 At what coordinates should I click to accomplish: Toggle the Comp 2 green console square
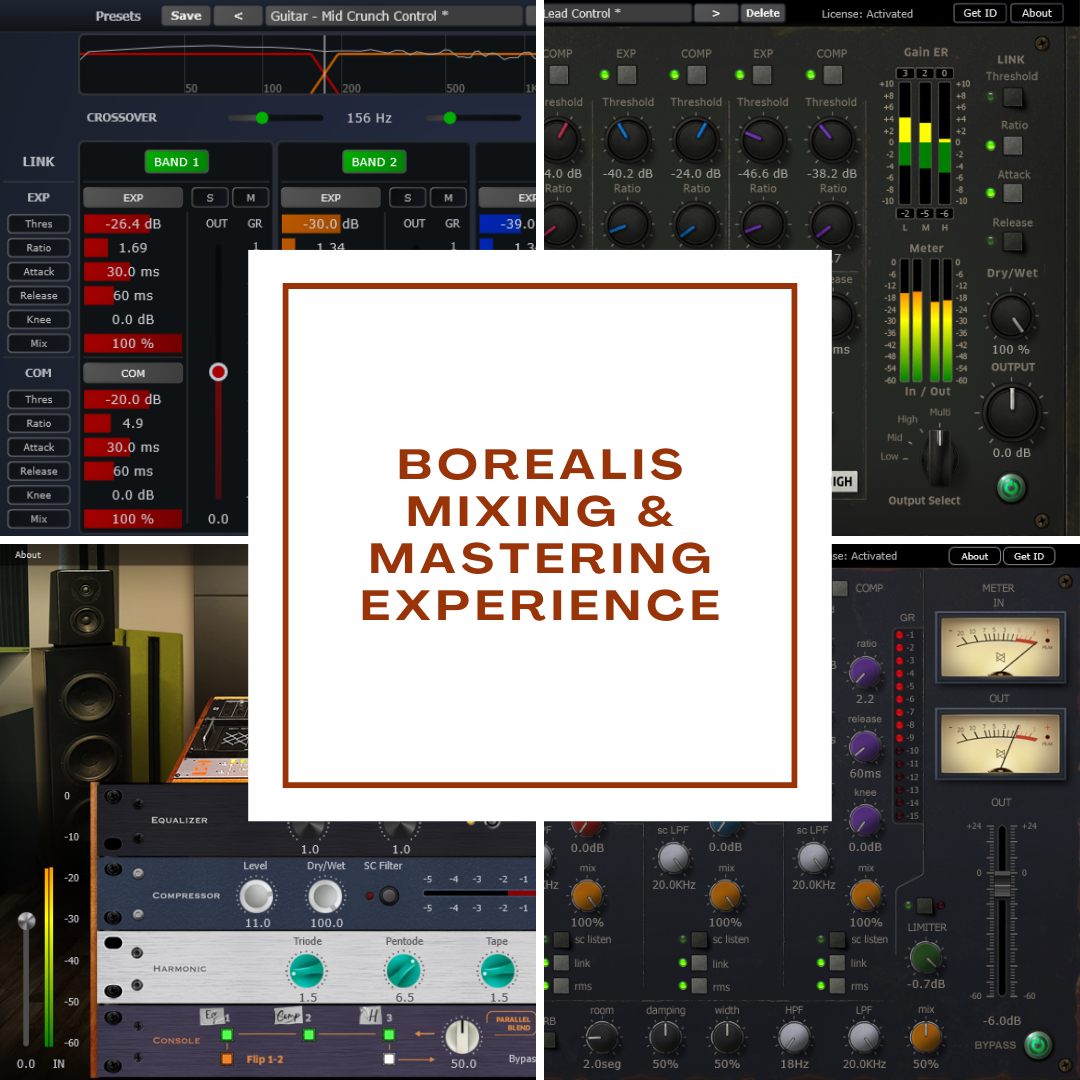click(x=309, y=1035)
